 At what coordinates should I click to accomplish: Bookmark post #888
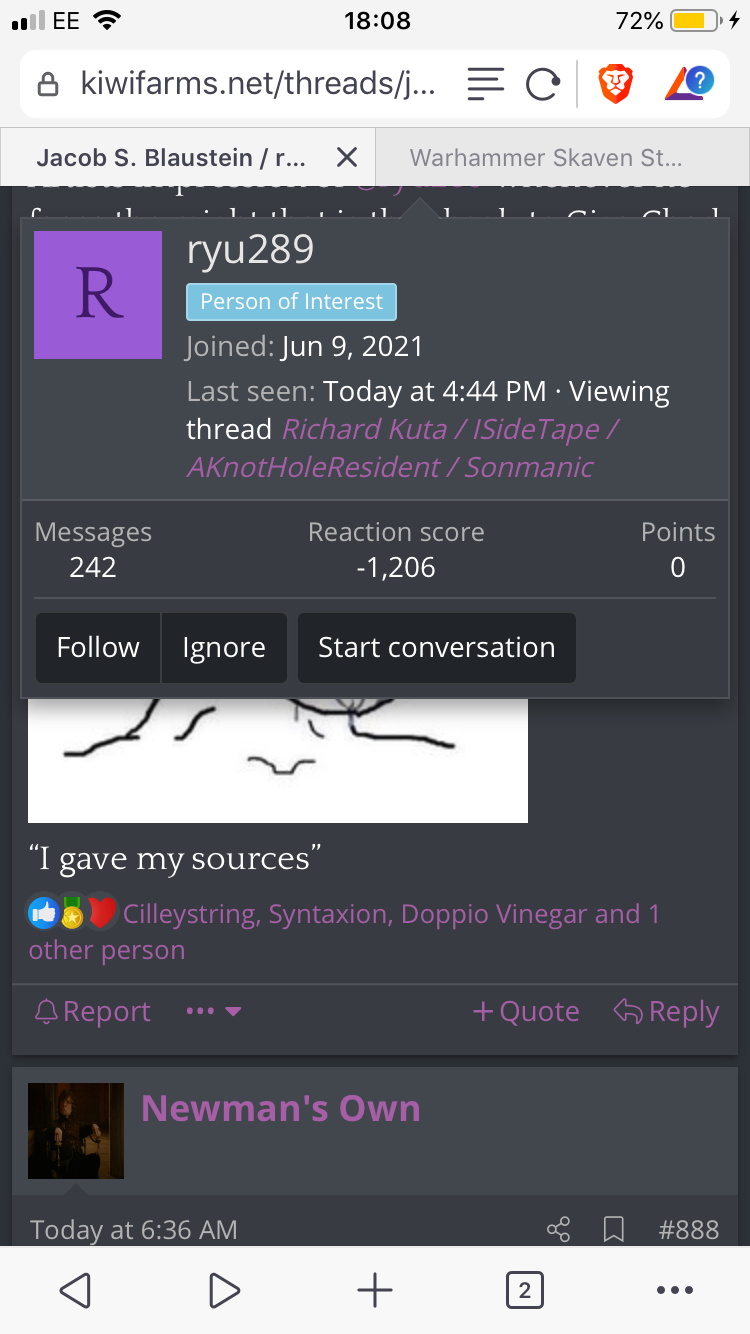click(x=614, y=1229)
